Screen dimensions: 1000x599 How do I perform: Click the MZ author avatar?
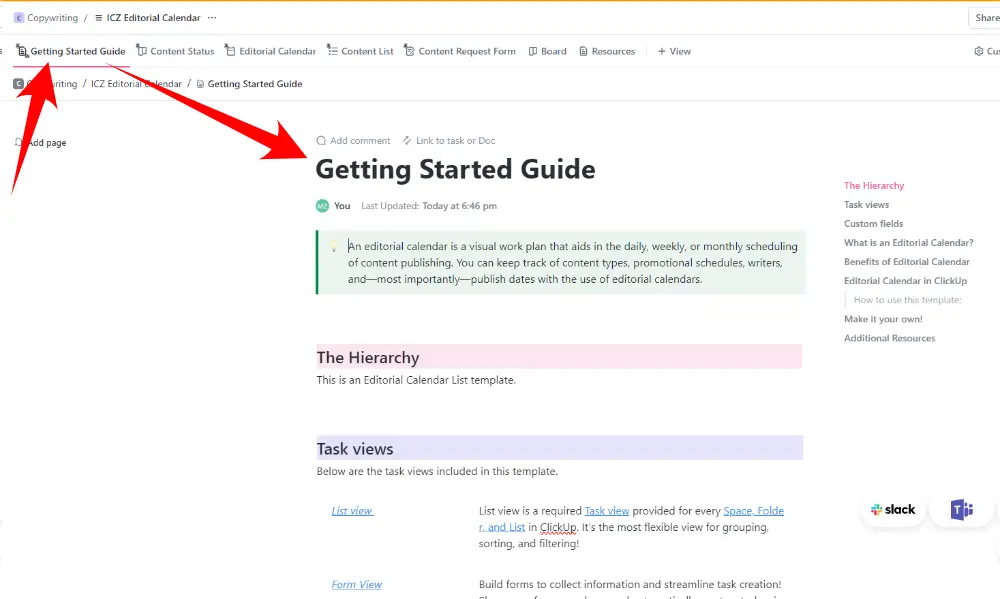[322, 206]
